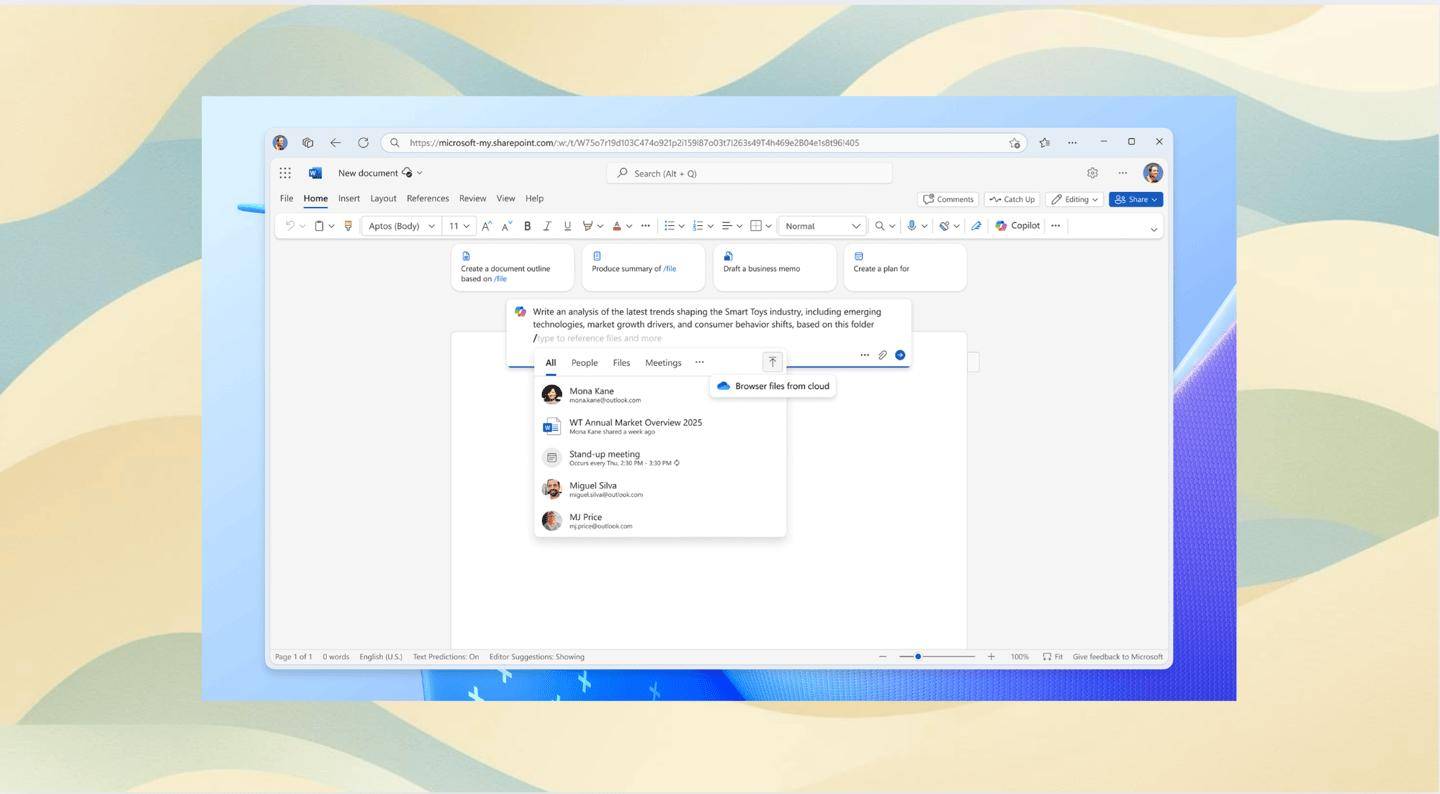
Task: Click the Dictate microphone icon
Action: tap(911, 226)
